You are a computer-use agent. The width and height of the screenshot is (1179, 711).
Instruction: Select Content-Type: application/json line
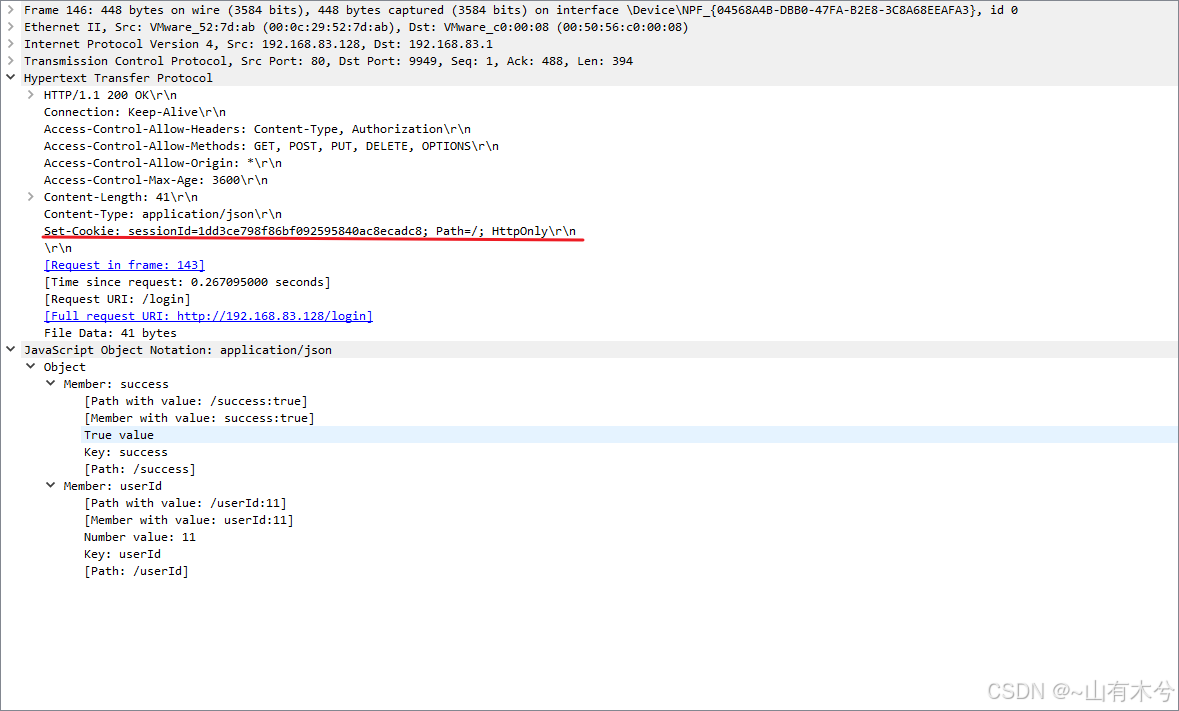click(162, 214)
